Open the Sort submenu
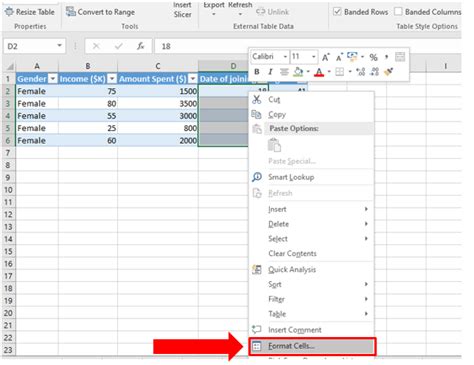Screen dimensions: 474x365 tap(311, 284)
